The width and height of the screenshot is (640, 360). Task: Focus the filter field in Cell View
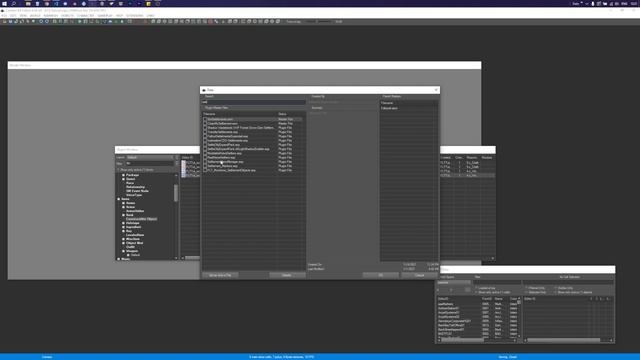(498, 282)
